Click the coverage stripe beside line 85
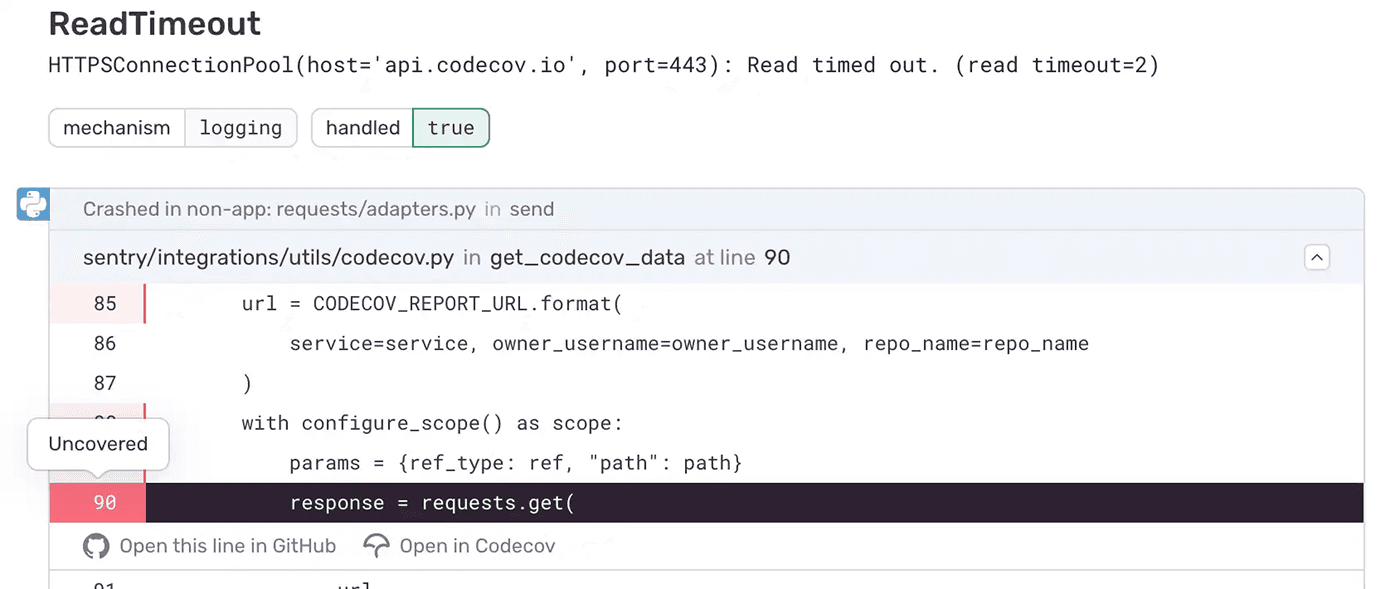 [145, 303]
